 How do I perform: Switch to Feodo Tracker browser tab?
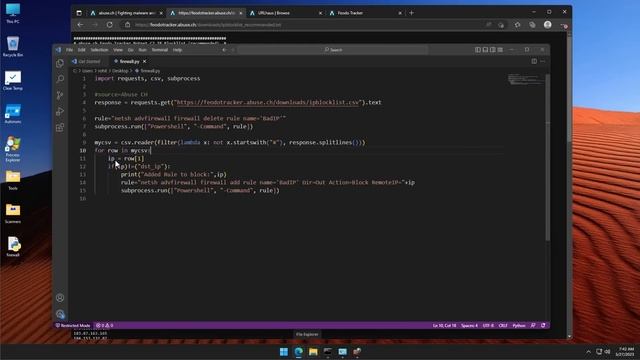[365, 13]
